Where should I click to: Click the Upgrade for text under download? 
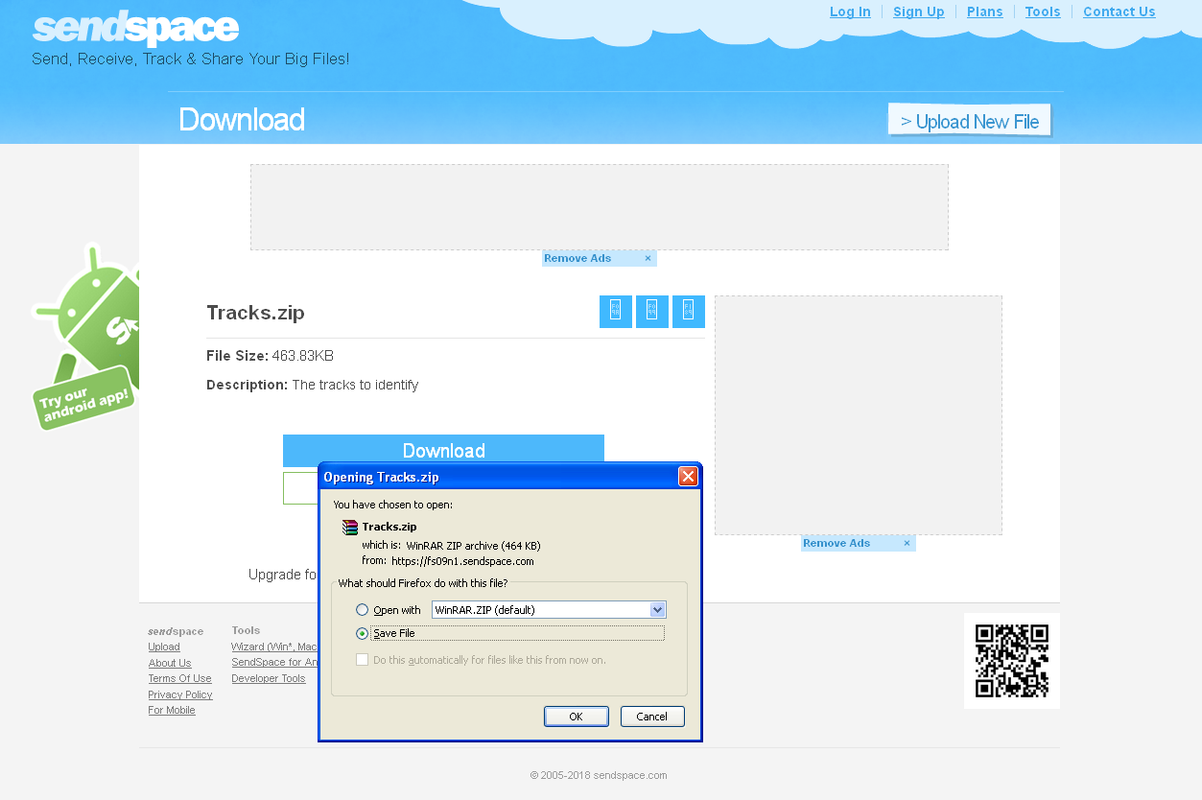[283, 575]
